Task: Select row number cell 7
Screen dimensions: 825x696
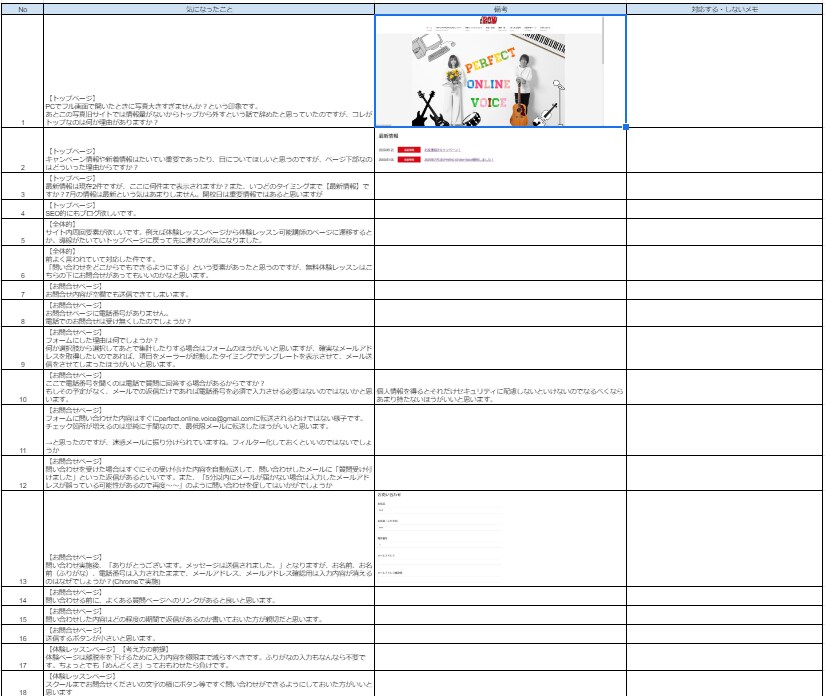Action: click(23, 290)
